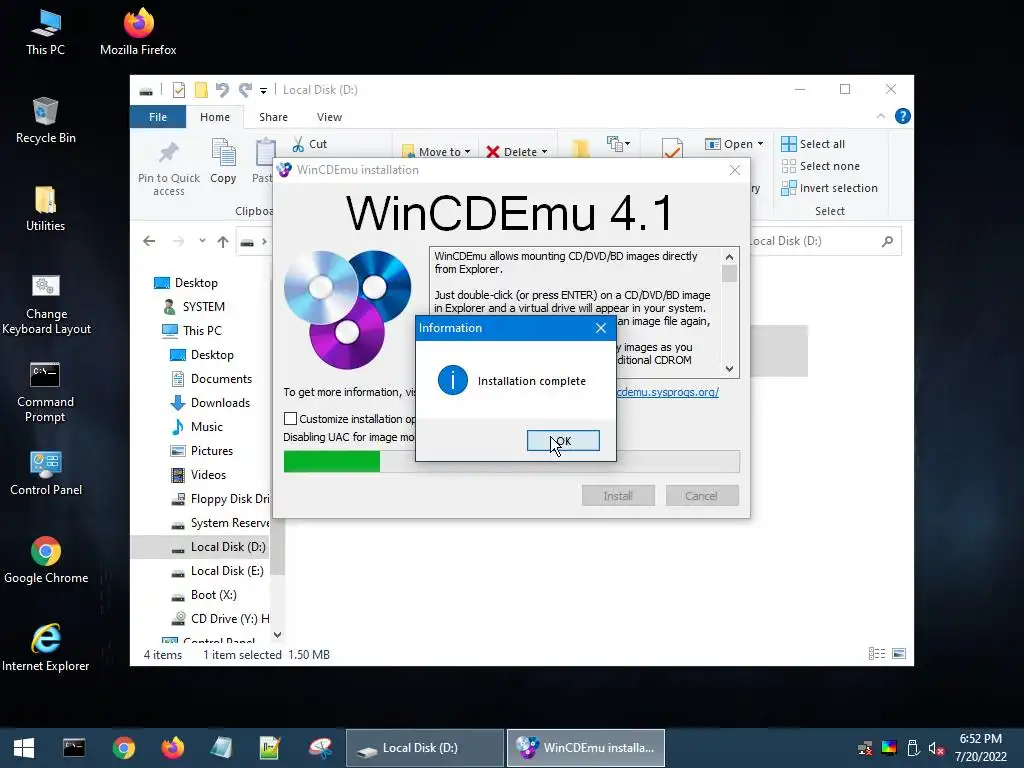Open the Delete dropdown arrow
1024x768 pixels.
pyautogui.click(x=544, y=152)
